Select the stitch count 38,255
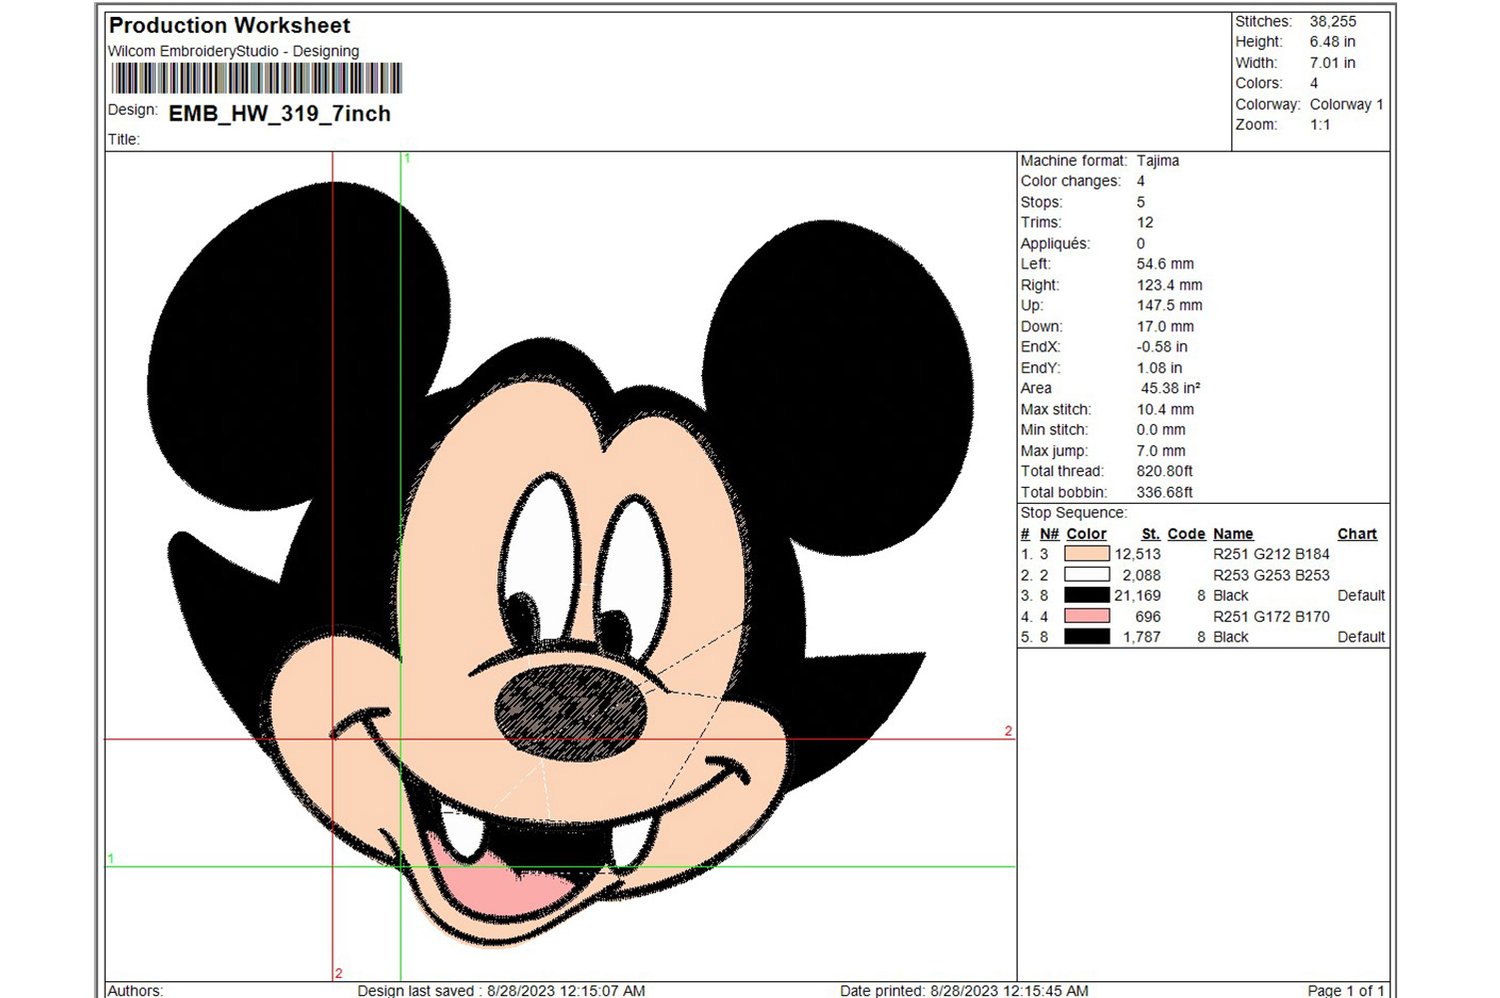Screen dimensions: 1500x998 point(1333,21)
